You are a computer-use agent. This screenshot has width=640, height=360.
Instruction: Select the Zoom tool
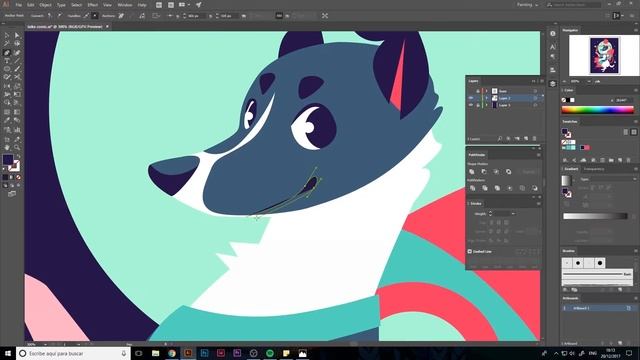17,147
